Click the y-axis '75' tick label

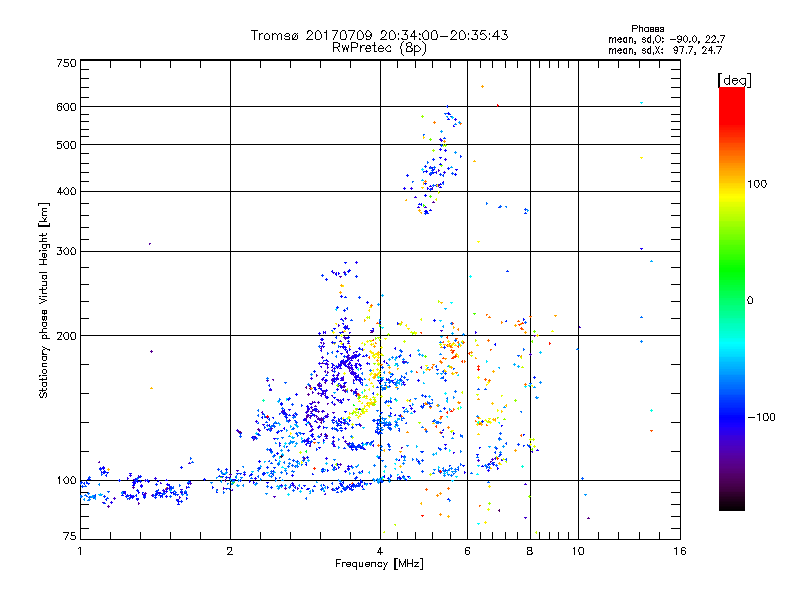pos(70,536)
